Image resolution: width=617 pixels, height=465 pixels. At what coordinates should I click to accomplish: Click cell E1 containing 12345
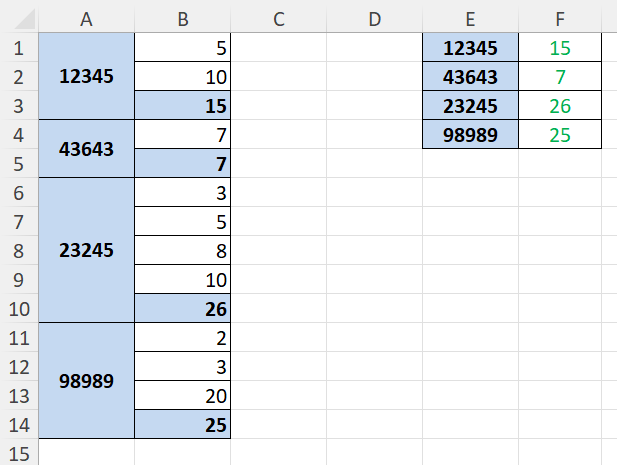[x=471, y=47]
